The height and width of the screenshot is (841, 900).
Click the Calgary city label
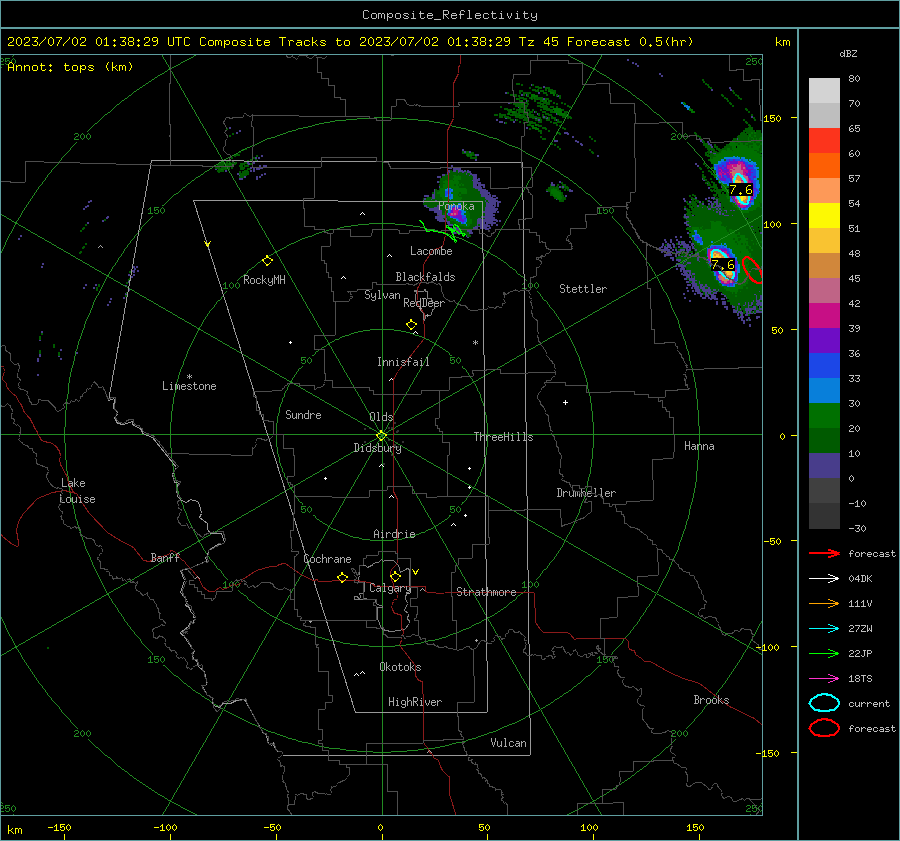coord(390,588)
